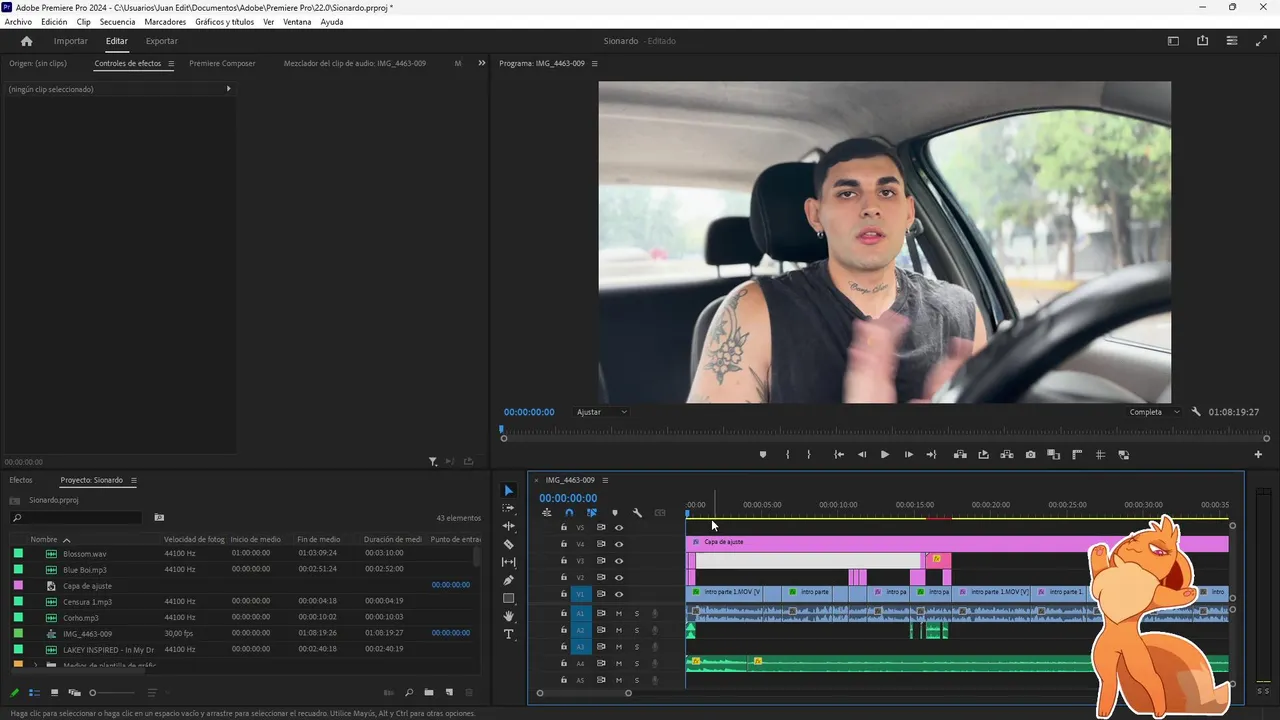Screen dimensions: 1280x720
Task: Solo audio track A2
Action: tap(636, 630)
